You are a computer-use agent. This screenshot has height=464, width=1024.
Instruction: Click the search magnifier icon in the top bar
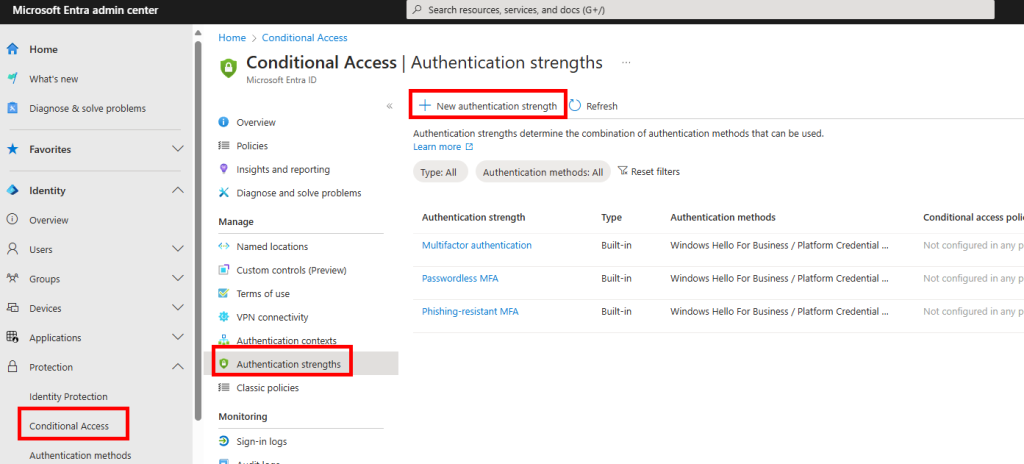[417, 10]
